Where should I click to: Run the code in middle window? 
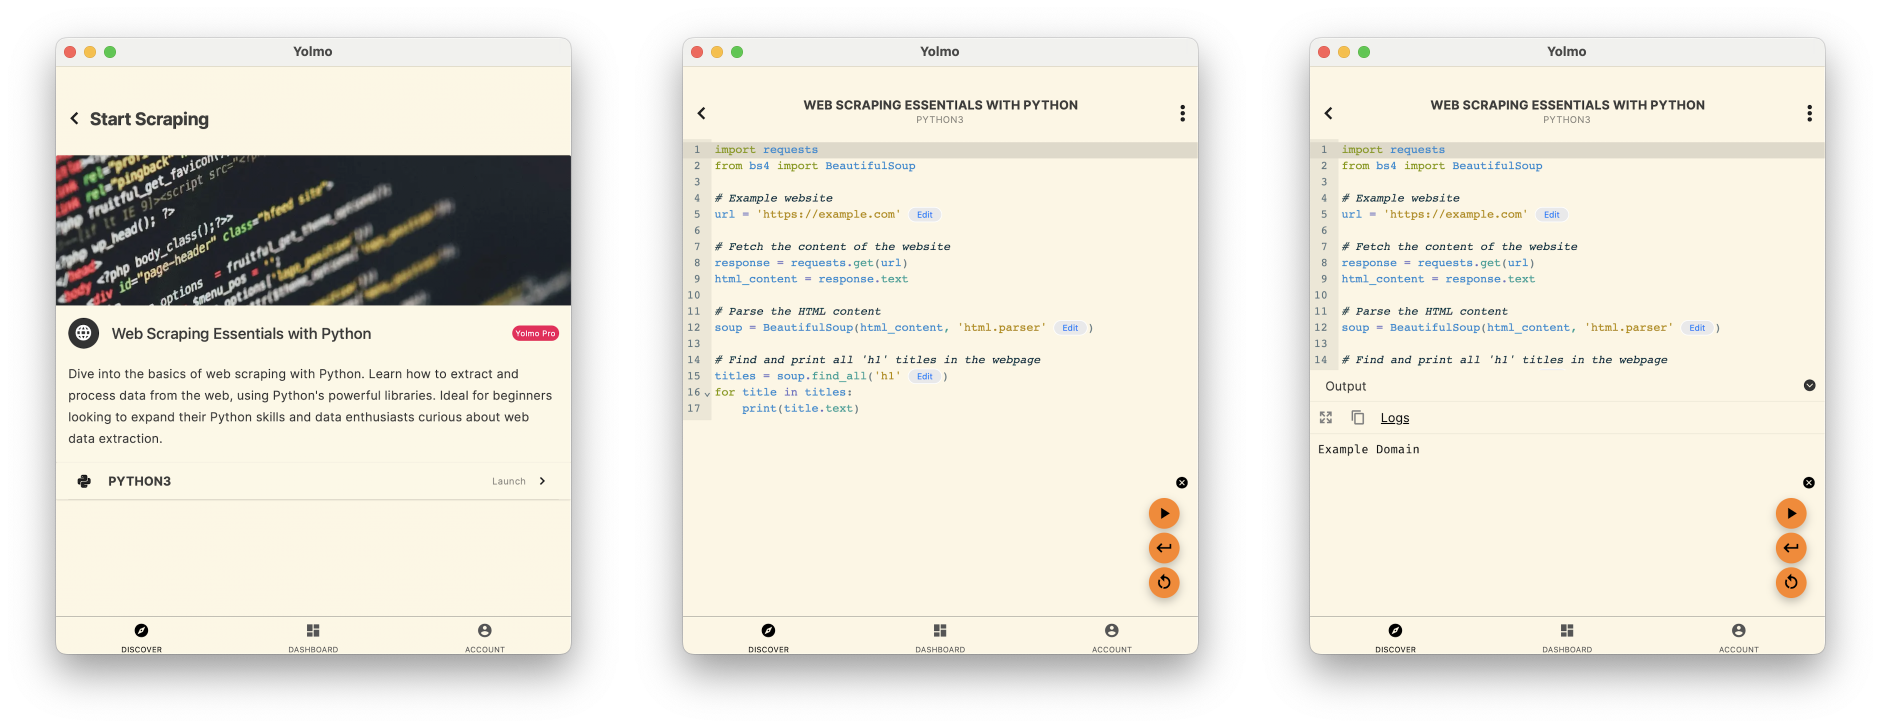(1164, 514)
